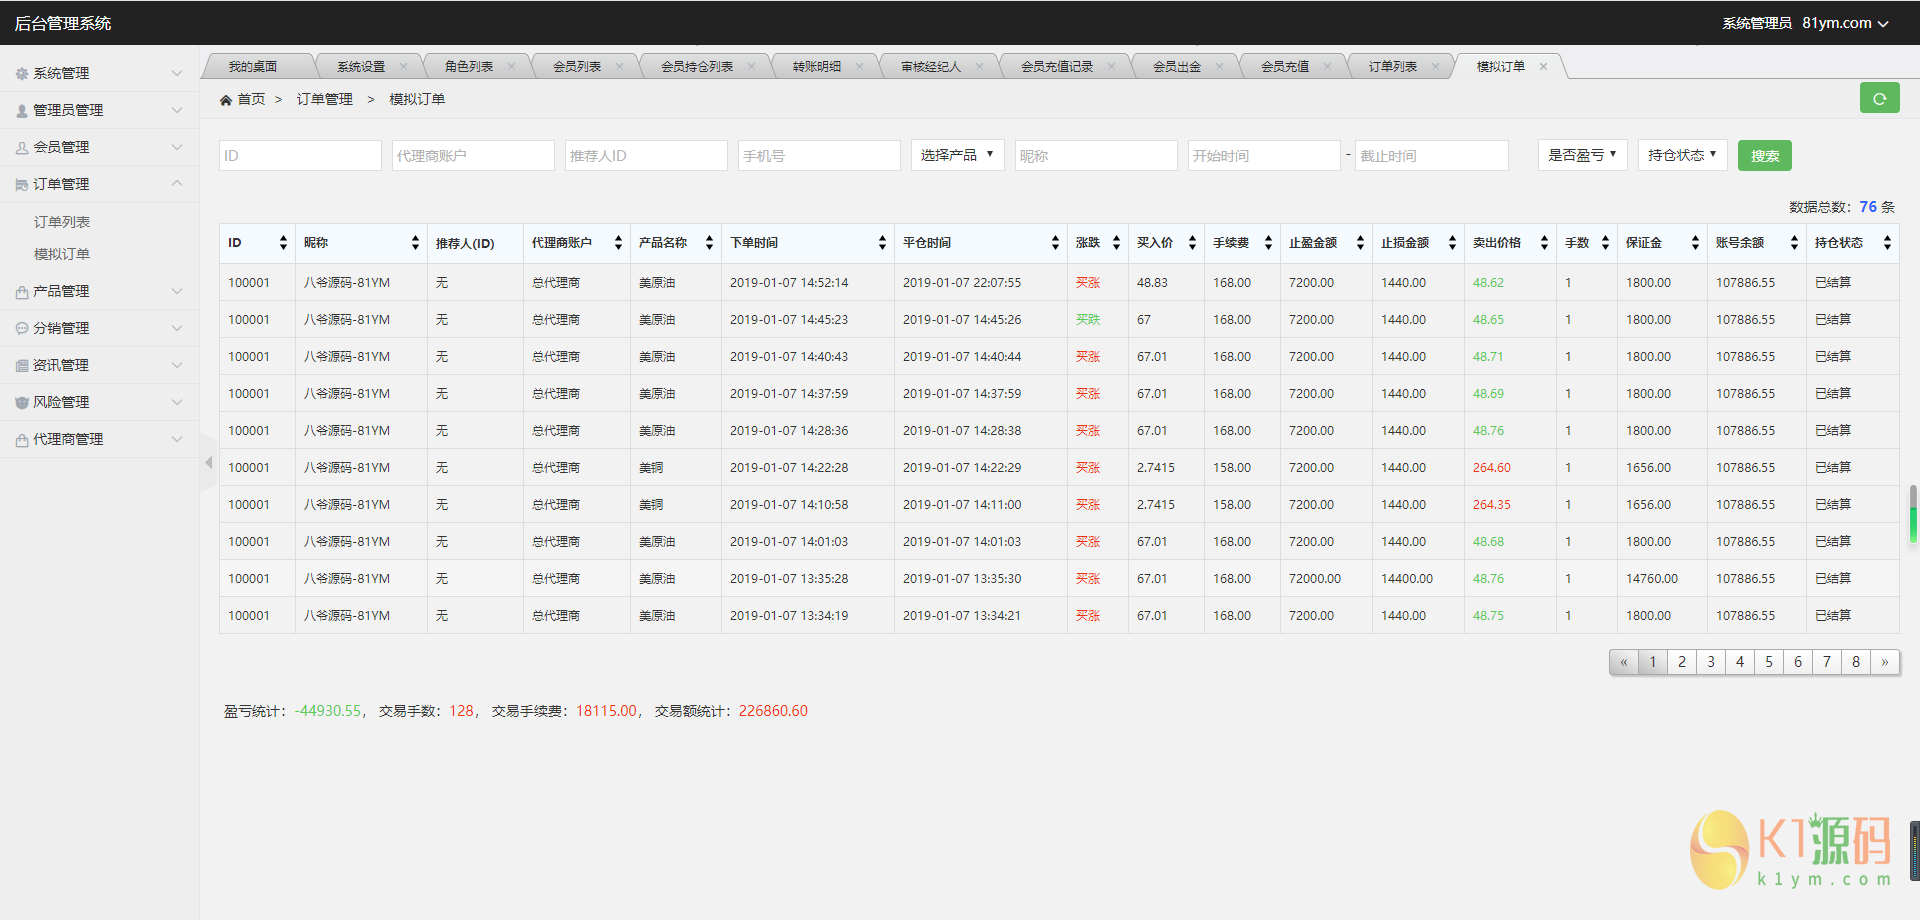Go to page 5 in pagination
Viewport: 1920px width, 920px height.
pyautogui.click(x=1768, y=662)
